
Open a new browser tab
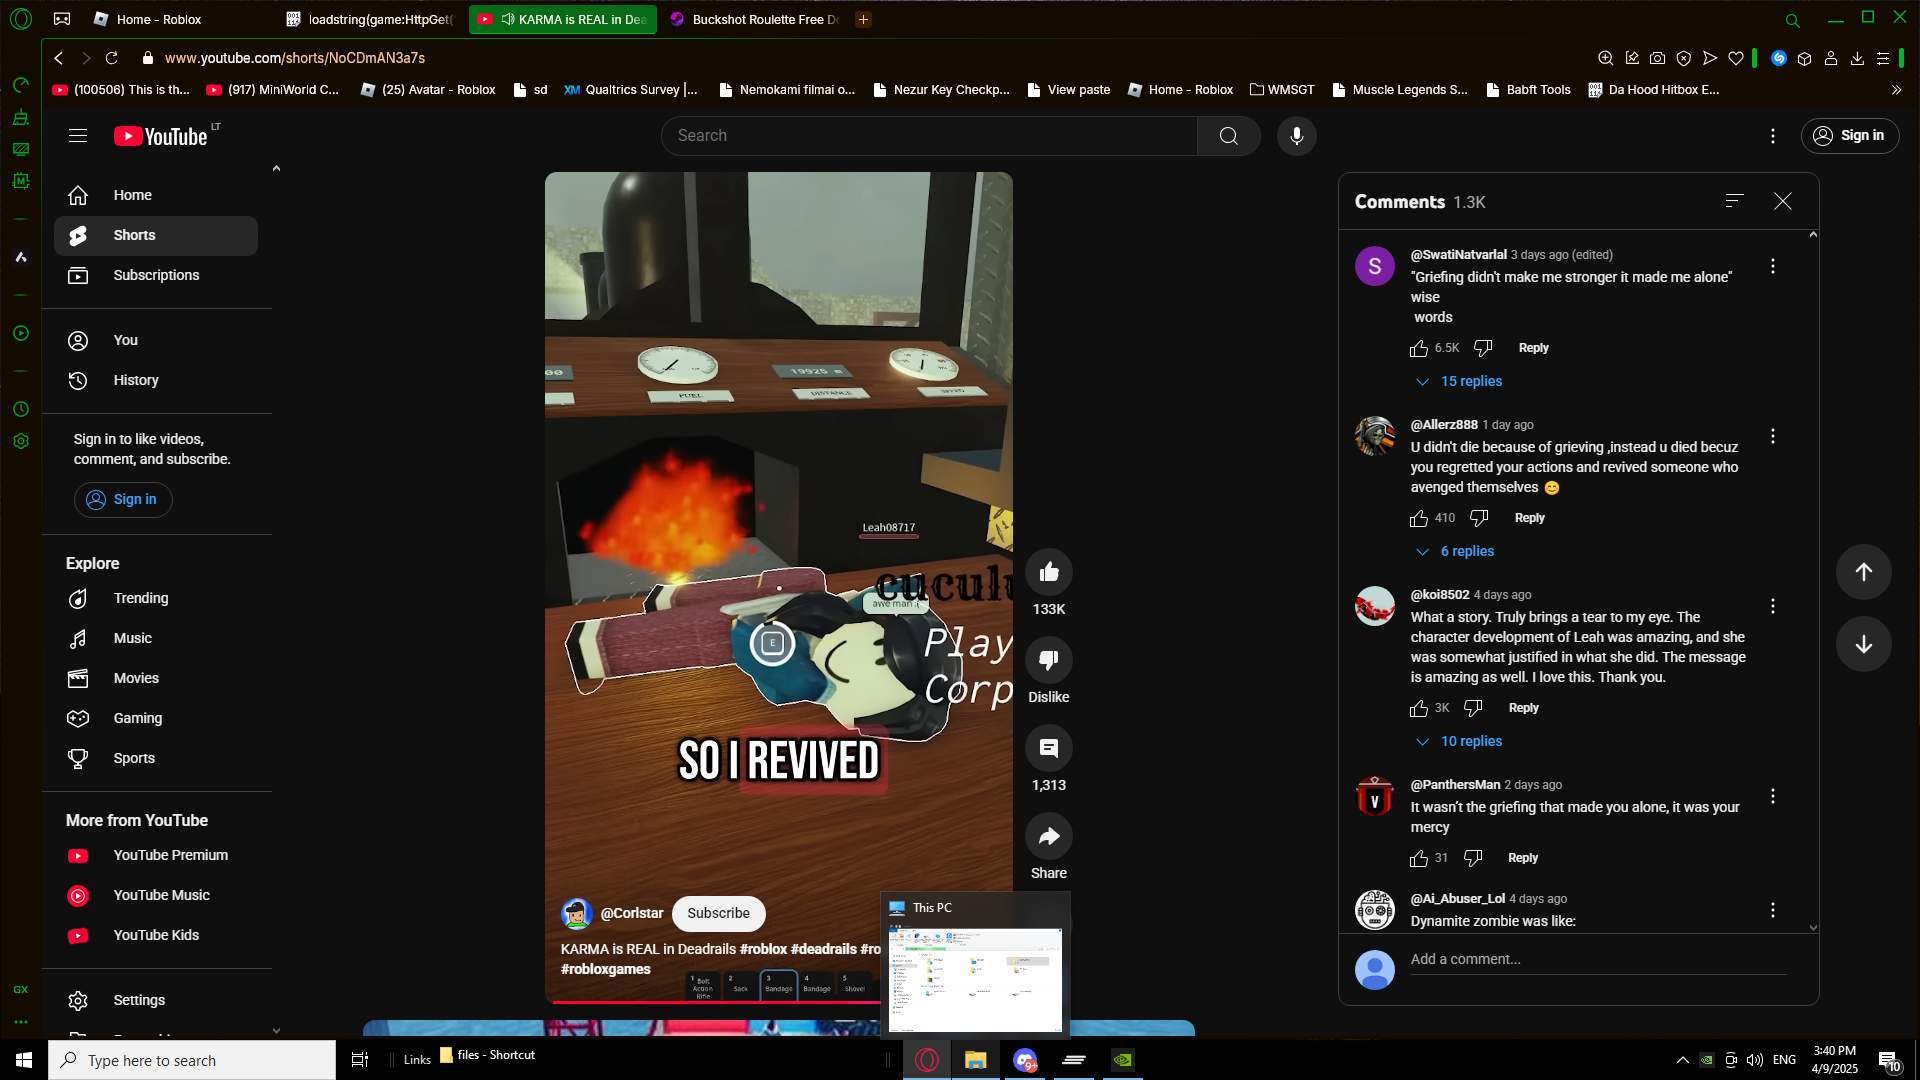pos(863,19)
